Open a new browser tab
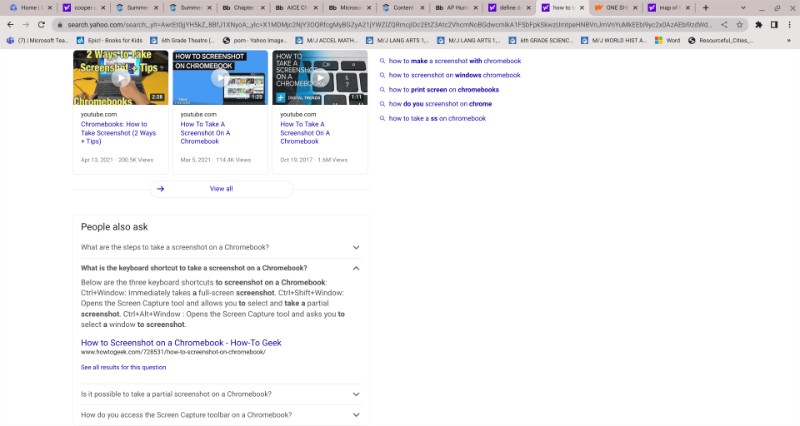Screen dimensions: 800x426 pos(705,8)
